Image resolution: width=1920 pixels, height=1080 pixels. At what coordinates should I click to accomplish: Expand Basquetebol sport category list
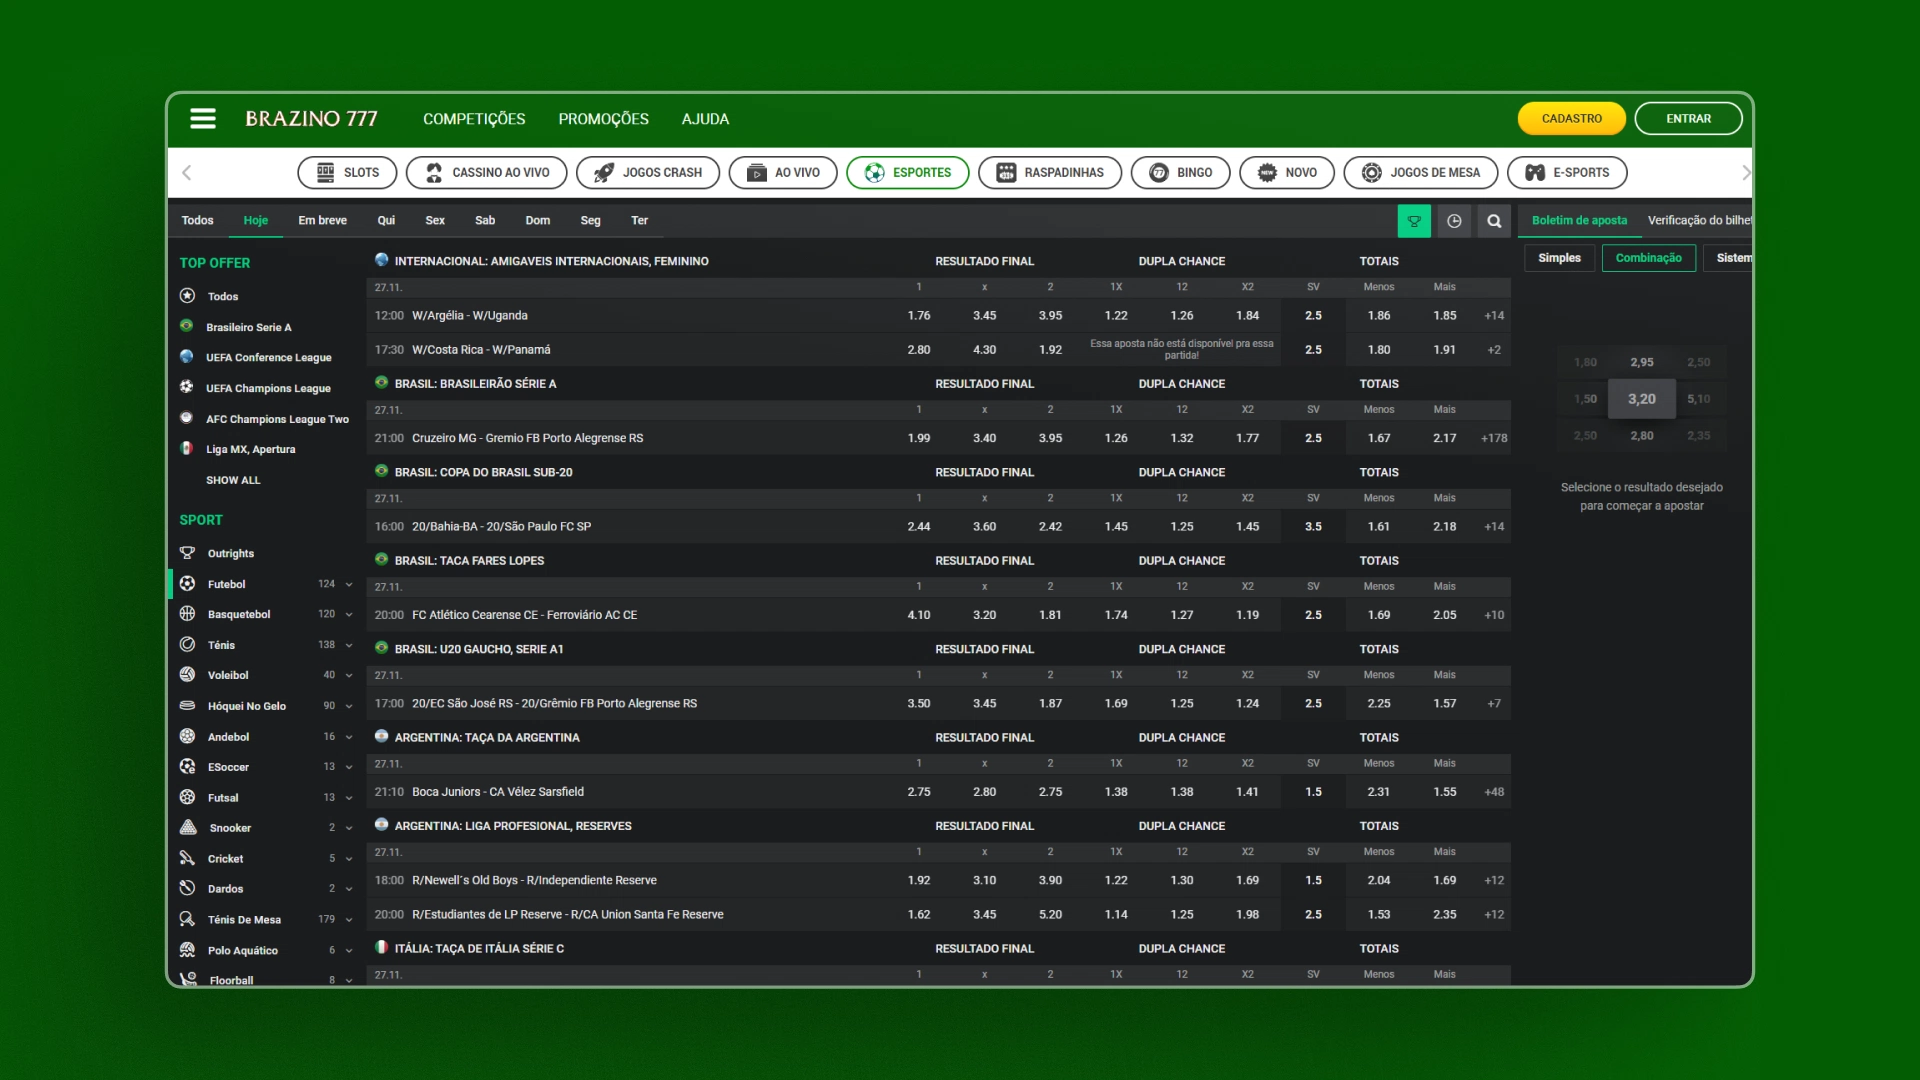(348, 615)
